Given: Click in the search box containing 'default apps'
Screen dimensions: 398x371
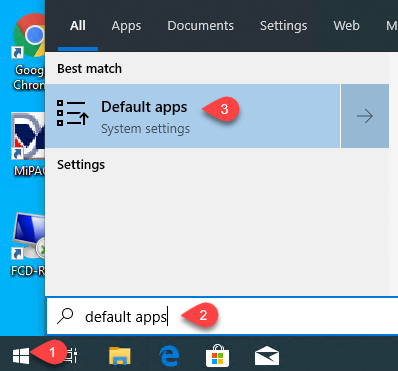Looking at the screenshot, I should [x=222, y=316].
